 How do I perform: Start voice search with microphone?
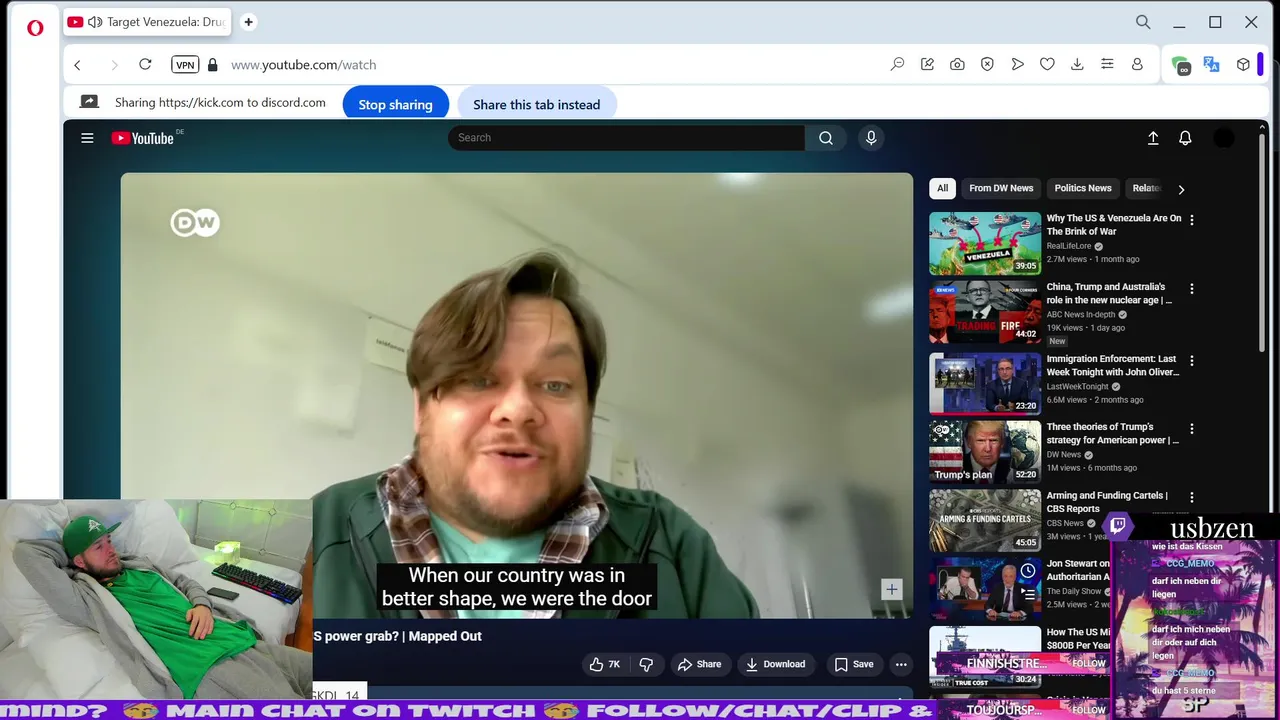[x=871, y=138]
